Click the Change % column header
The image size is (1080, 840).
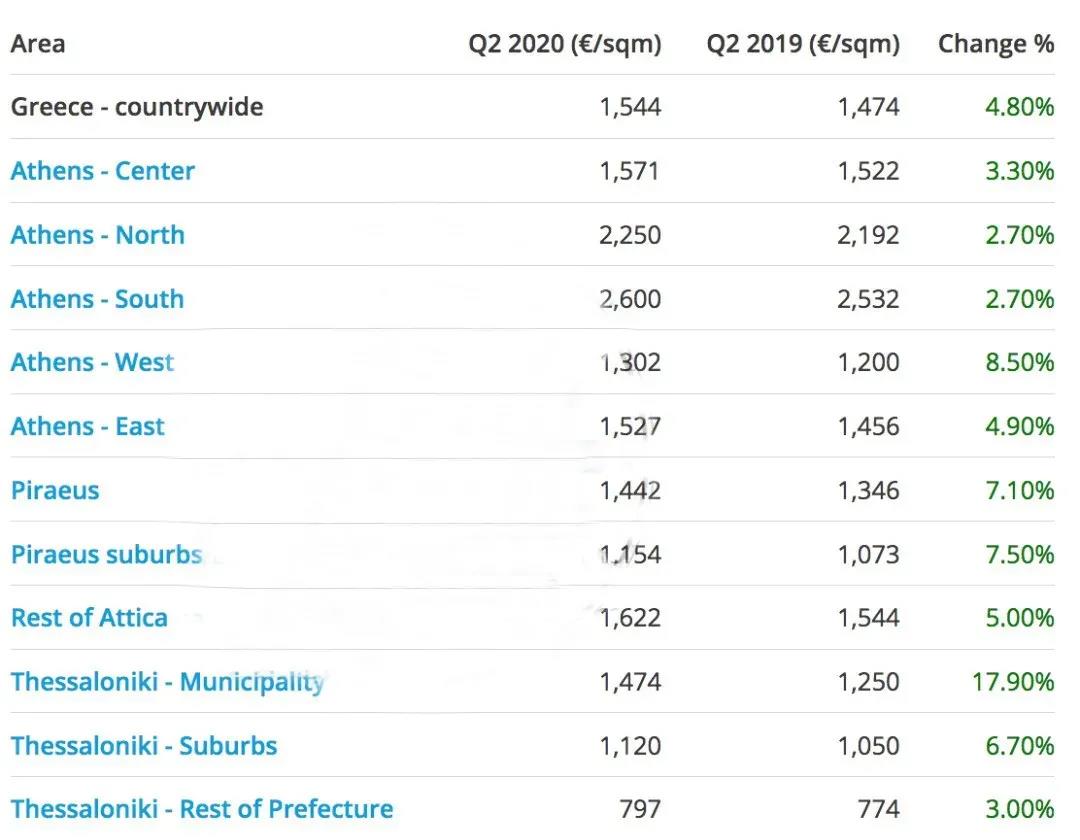995,44
